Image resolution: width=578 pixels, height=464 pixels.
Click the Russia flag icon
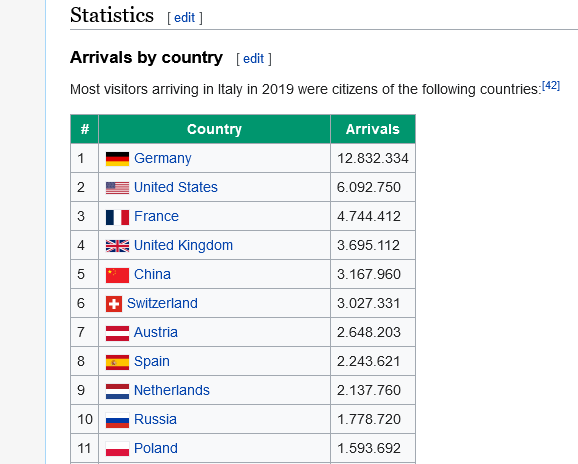(117, 420)
